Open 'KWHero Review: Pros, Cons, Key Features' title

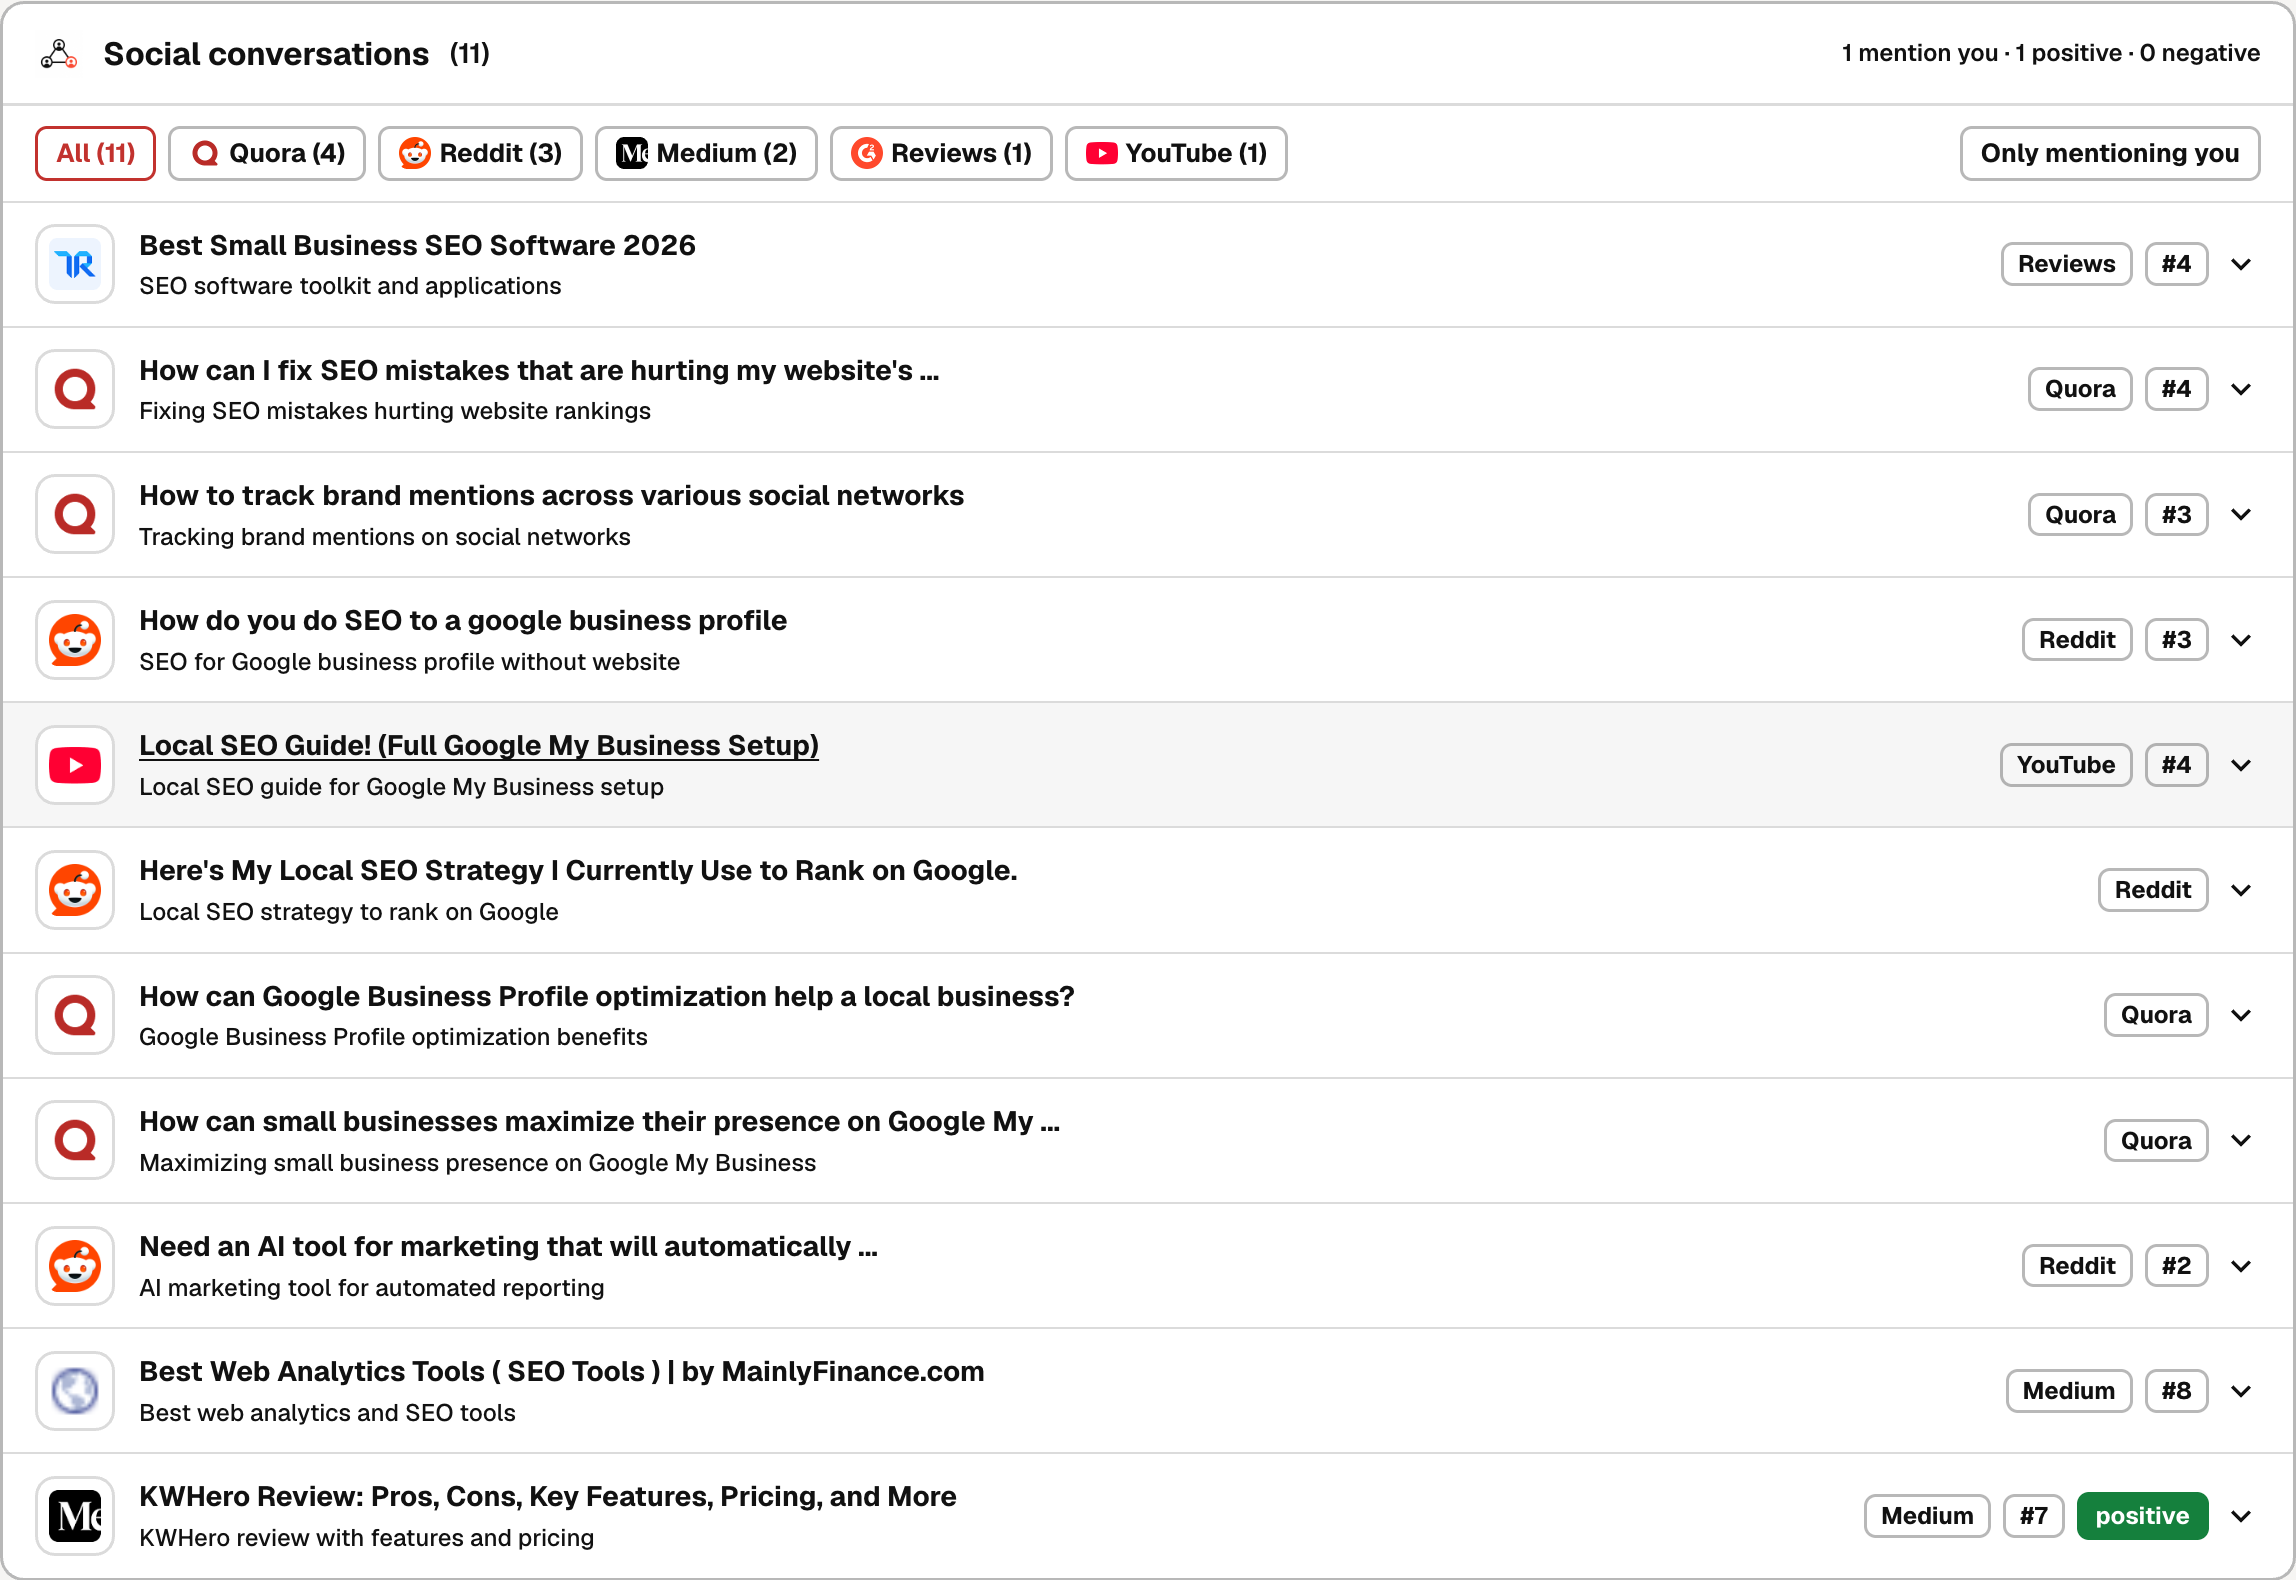[x=548, y=1497]
